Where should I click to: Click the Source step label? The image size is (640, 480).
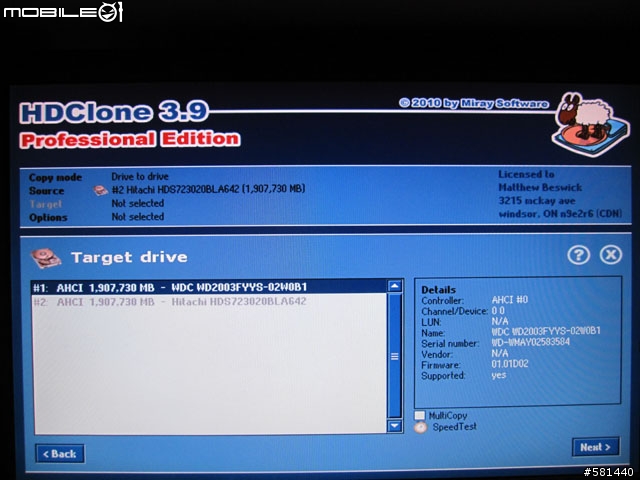[47, 191]
